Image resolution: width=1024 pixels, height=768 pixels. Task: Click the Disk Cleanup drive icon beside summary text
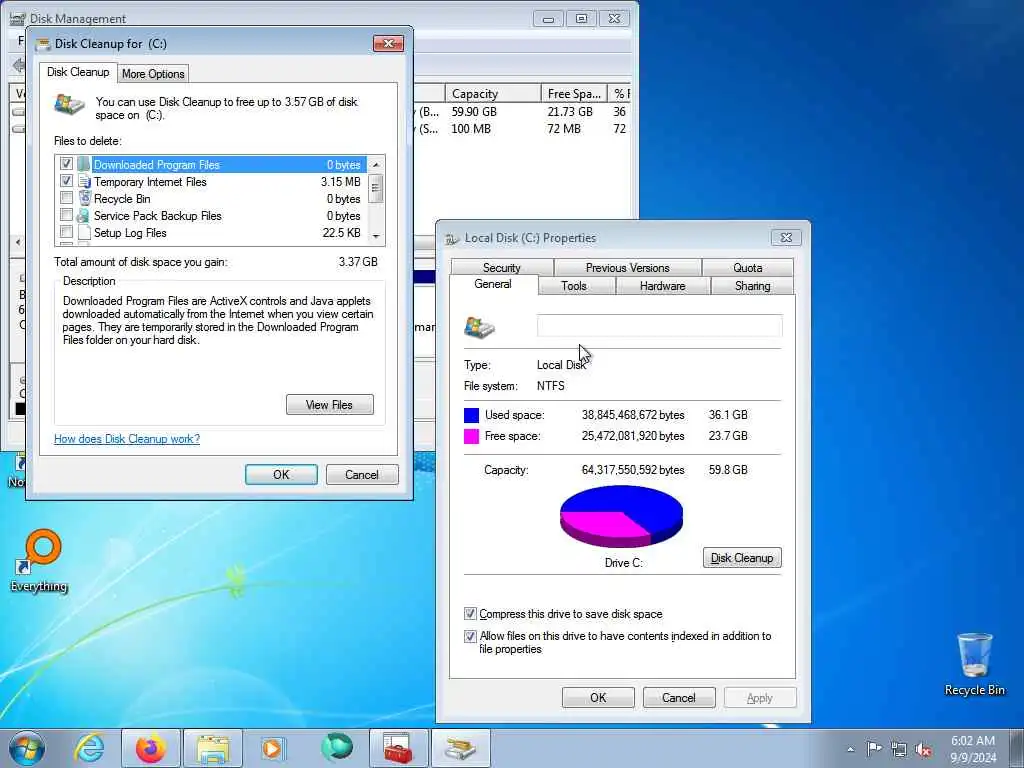point(69,104)
